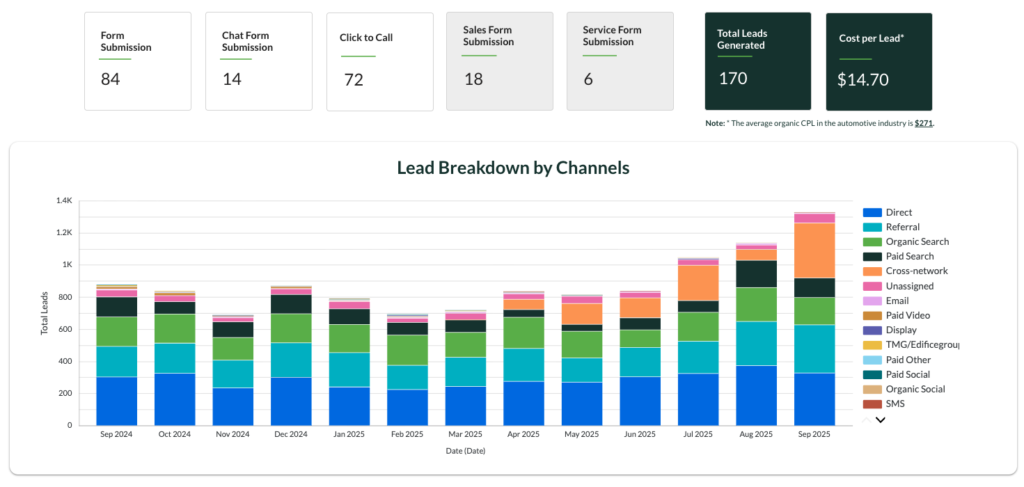Toggle Paid Search legend entry
Screen dimensions: 1024x487
coord(910,257)
